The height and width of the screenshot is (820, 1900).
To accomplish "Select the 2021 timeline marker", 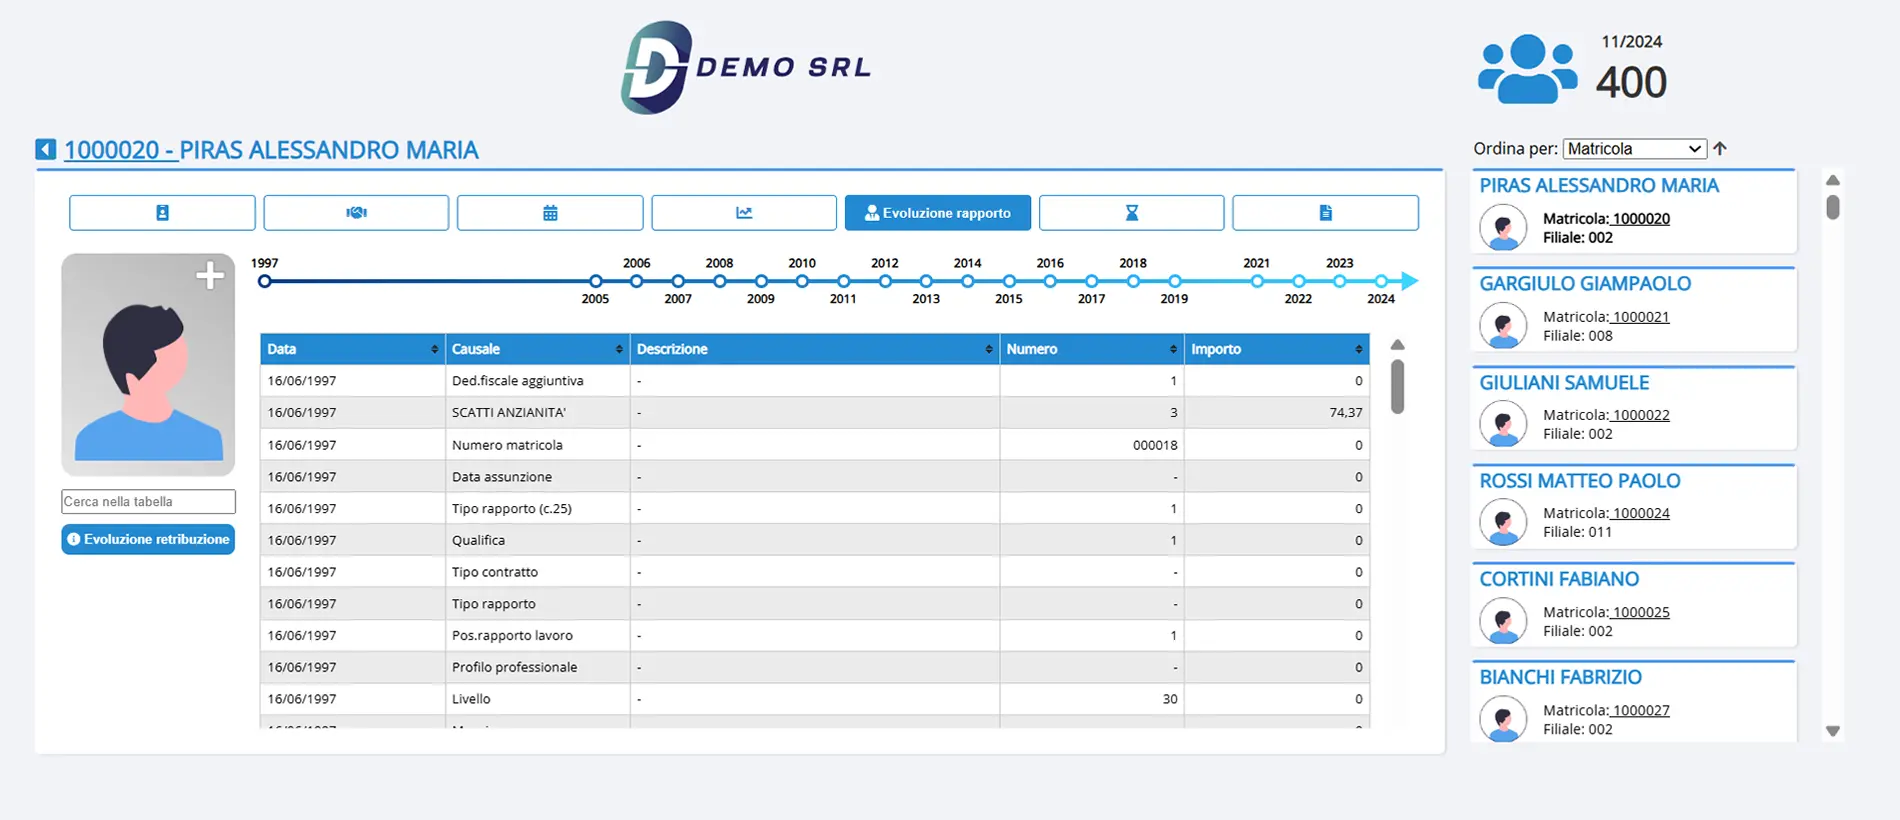I will point(1257,281).
